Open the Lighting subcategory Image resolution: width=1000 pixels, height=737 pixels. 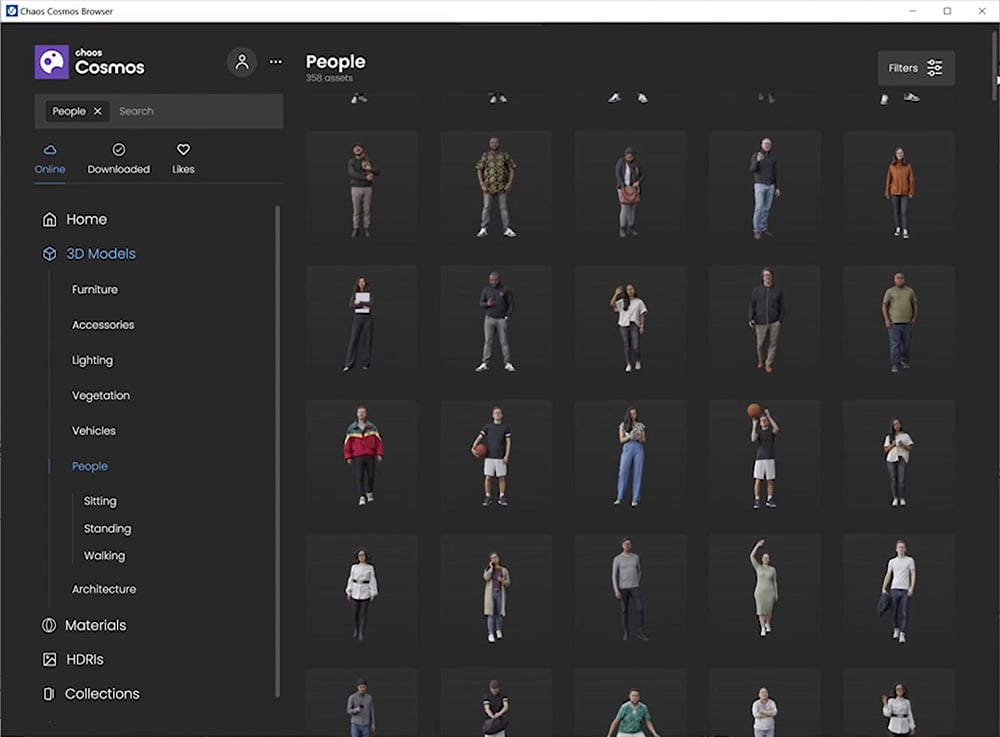coord(92,360)
